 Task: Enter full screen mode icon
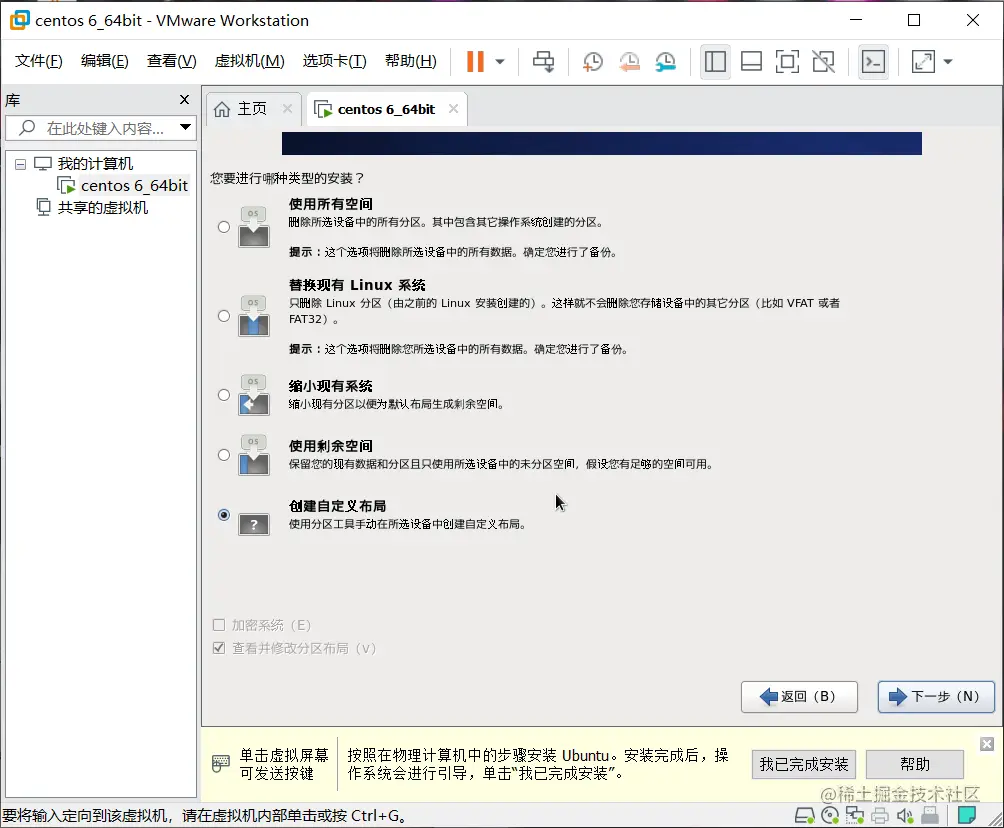[x=787, y=61]
